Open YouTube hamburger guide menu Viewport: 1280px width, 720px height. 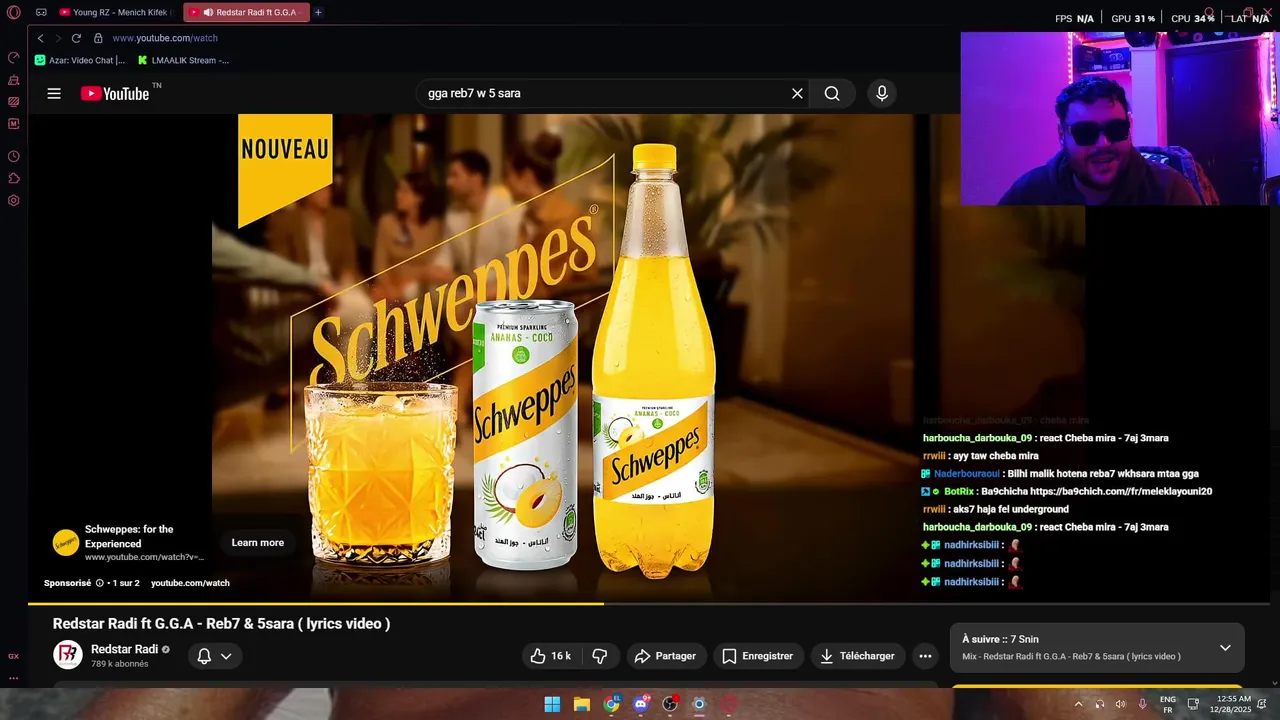(x=54, y=93)
